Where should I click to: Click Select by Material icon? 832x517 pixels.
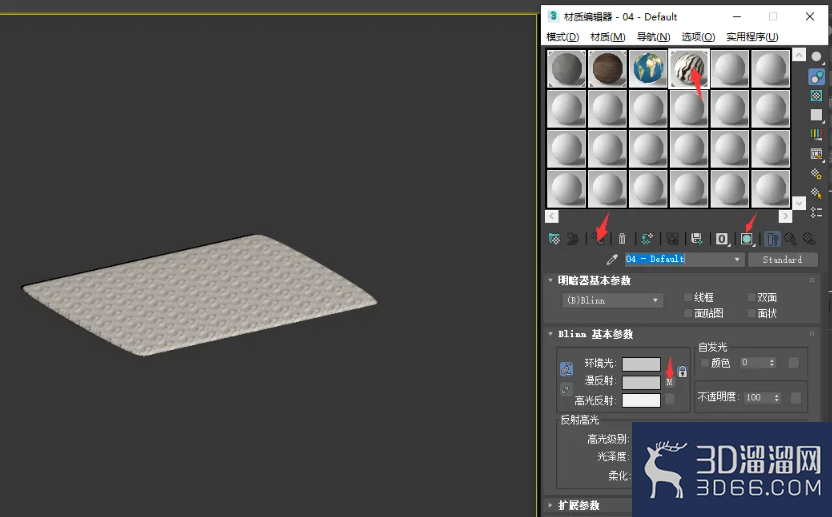pyautogui.click(x=817, y=193)
